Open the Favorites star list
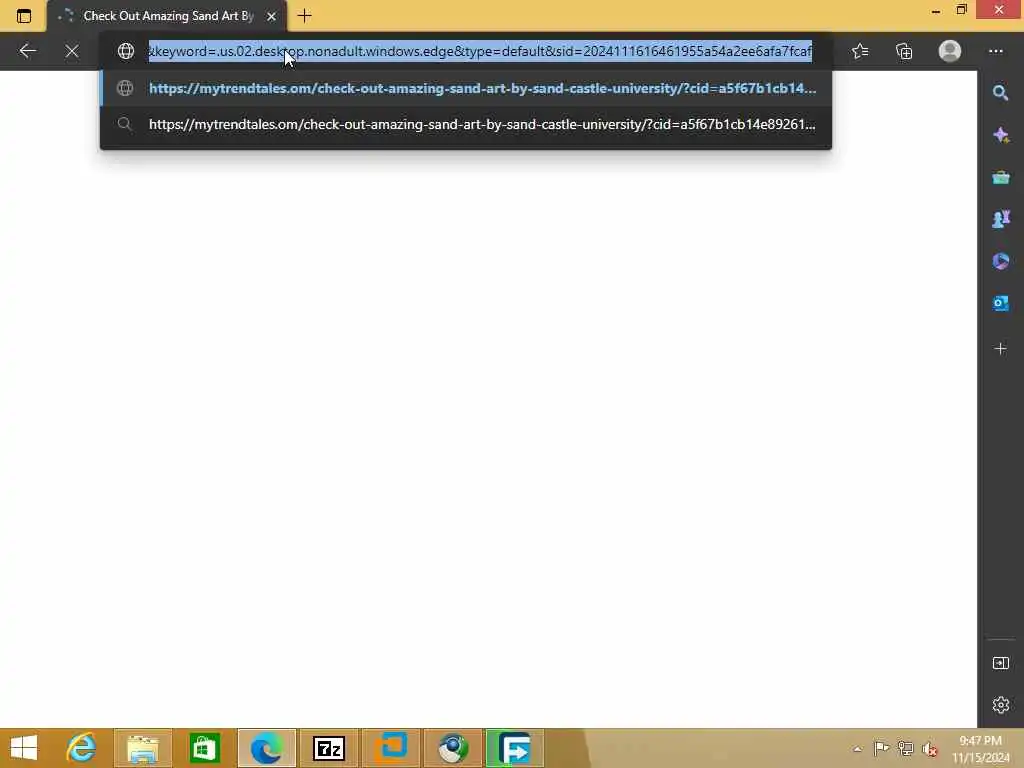Image resolution: width=1024 pixels, height=768 pixels. tap(860, 51)
